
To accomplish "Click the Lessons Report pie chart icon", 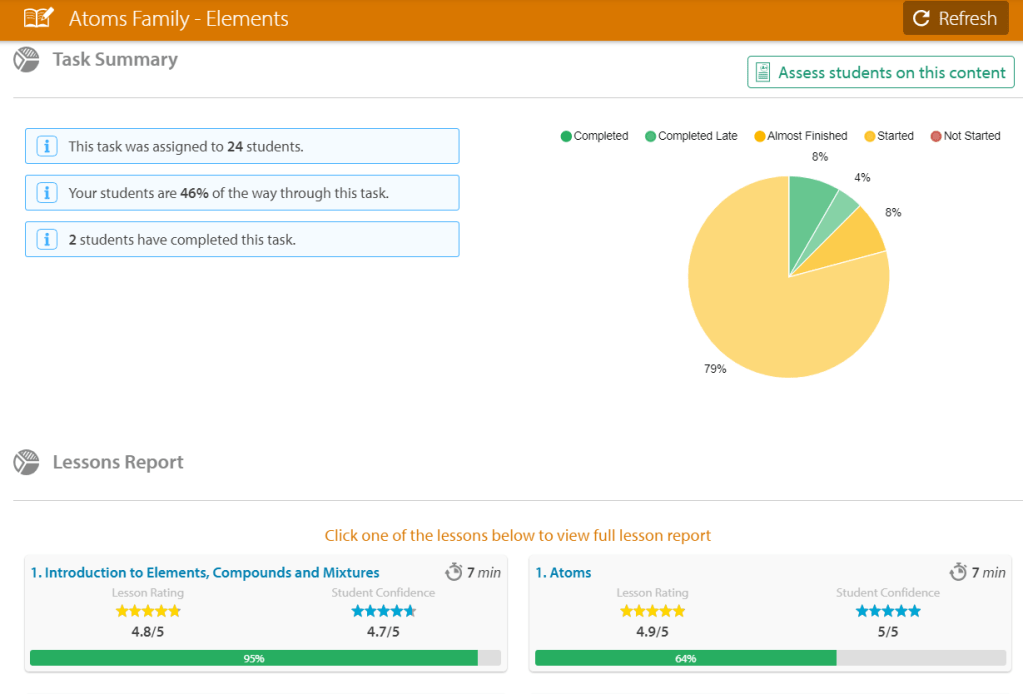I will pos(26,463).
